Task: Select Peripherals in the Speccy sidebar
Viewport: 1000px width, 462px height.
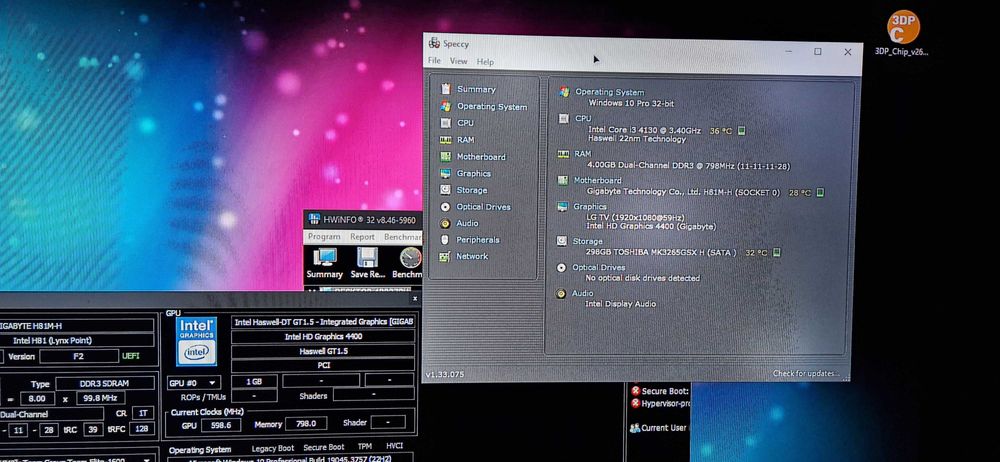Action: click(x=478, y=240)
